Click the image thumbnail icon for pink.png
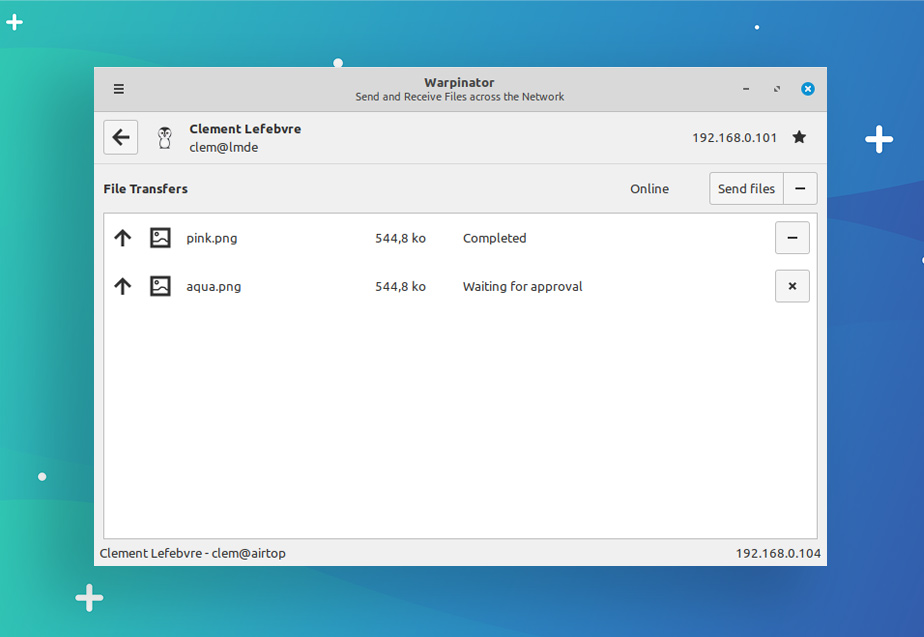Viewport: 924px width, 637px height. coord(160,238)
